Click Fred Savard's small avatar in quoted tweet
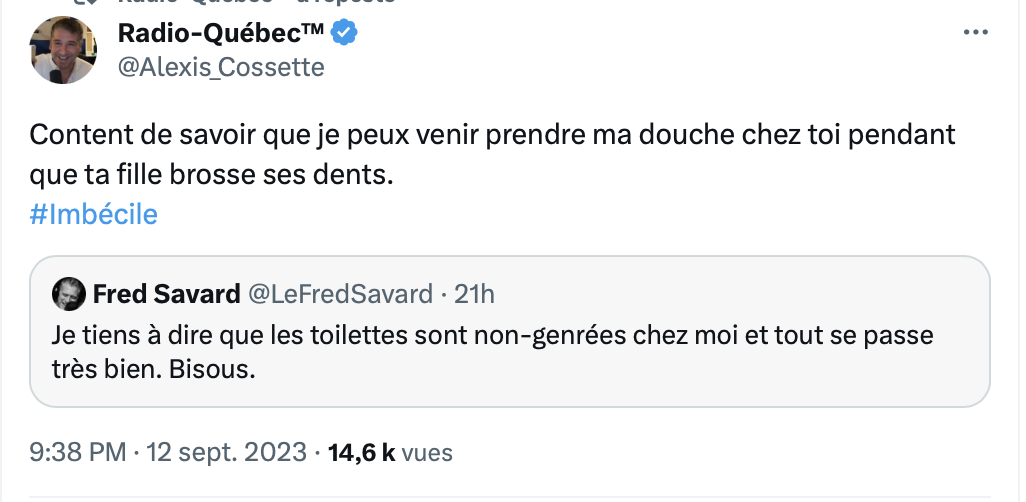The height and width of the screenshot is (502, 1026). (x=68, y=294)
